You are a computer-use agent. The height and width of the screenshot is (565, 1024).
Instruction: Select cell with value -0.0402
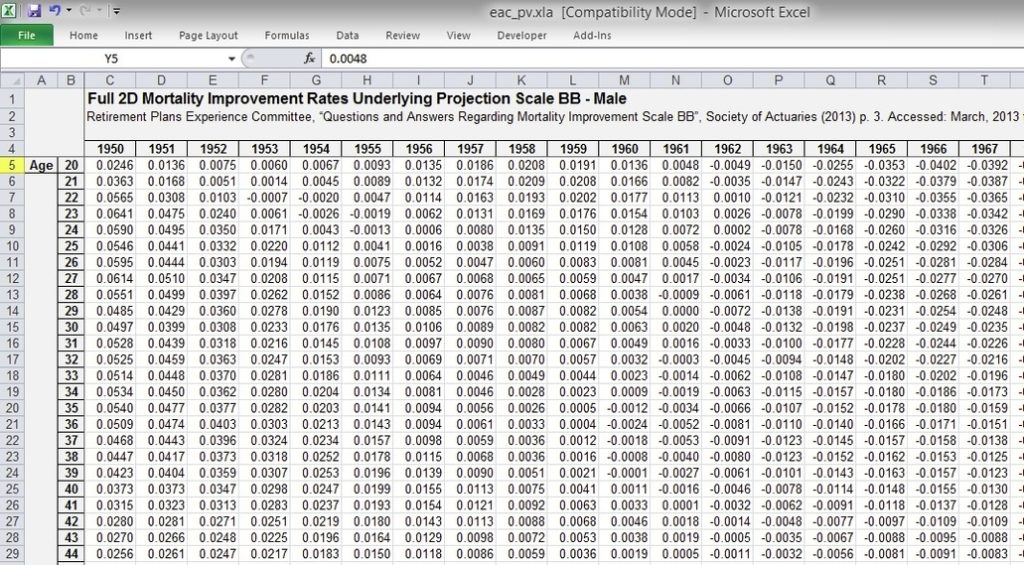[x=933, y=165]
